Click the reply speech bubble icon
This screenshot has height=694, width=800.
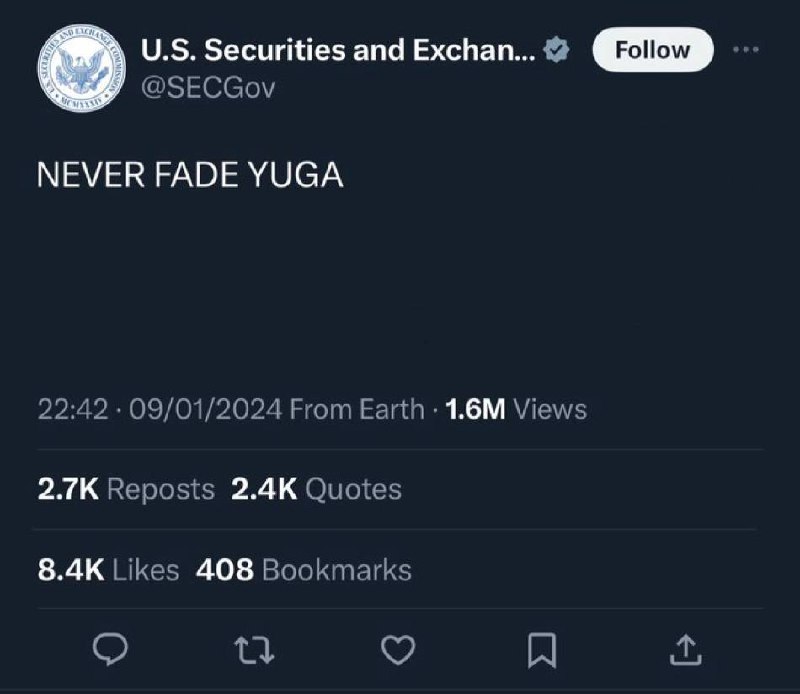click(x=110, y=649)
